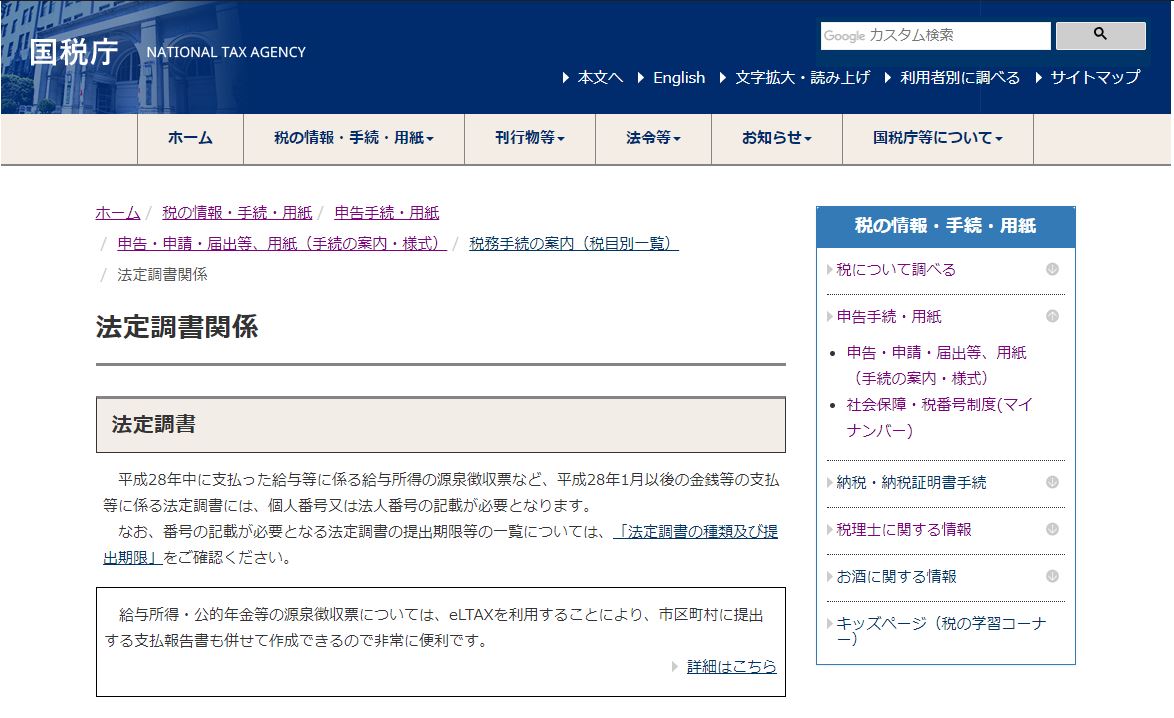Click the search magnifying glass icon
1174x718 pixels.
click(x=1100, y=35)
